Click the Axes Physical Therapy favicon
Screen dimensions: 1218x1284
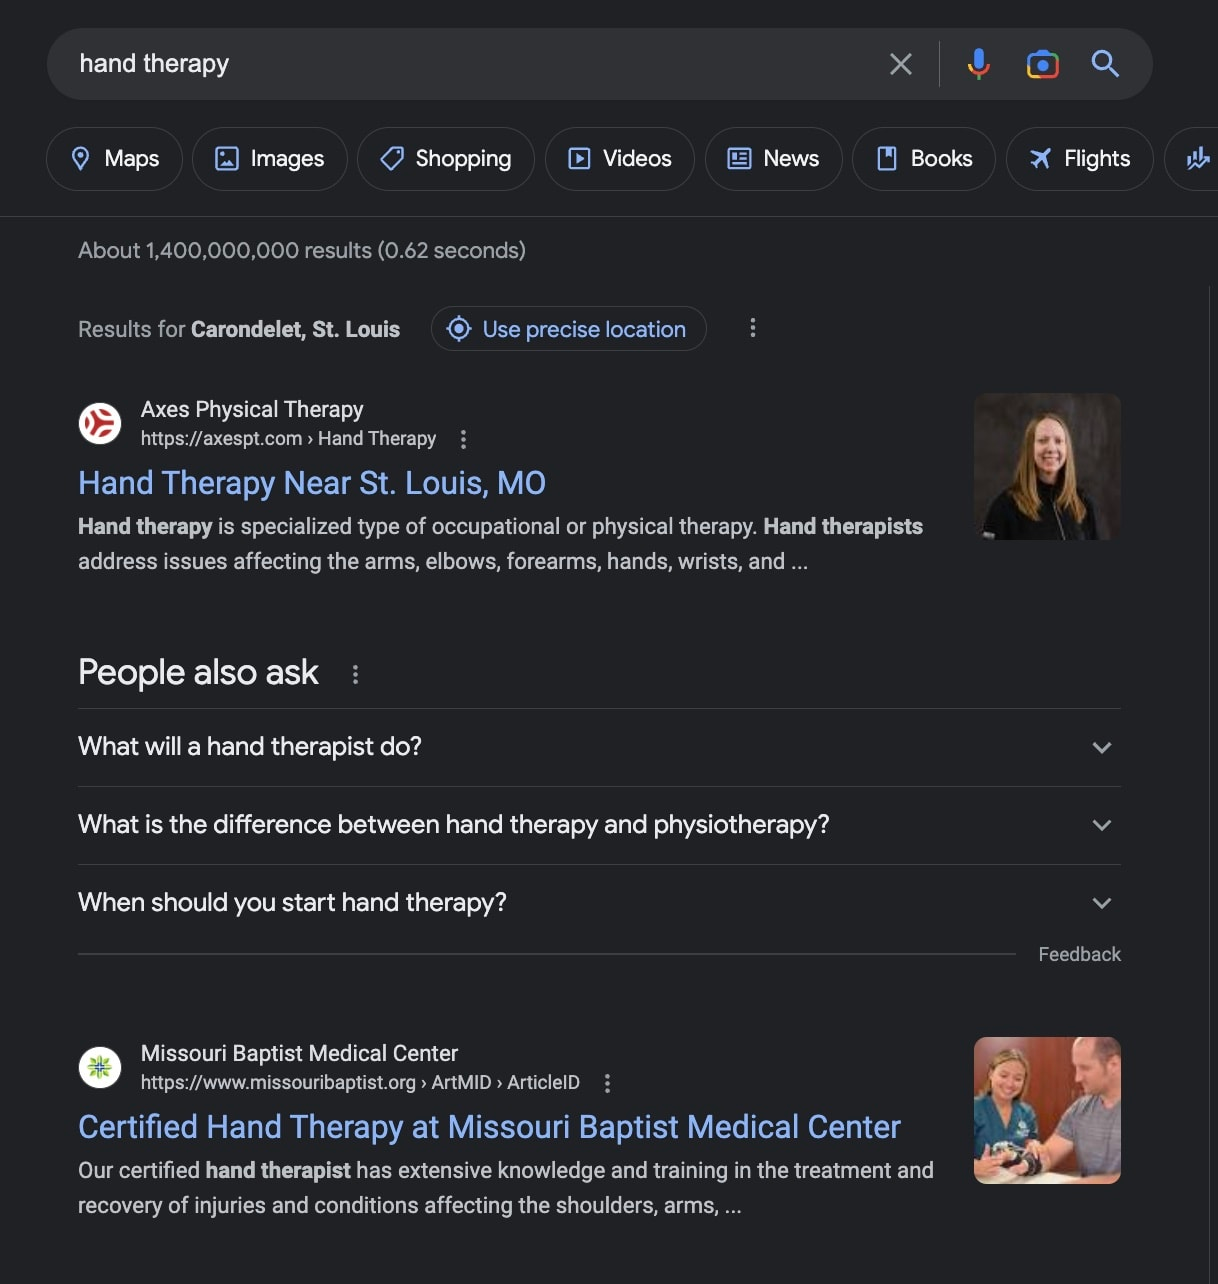pos(100,423)
